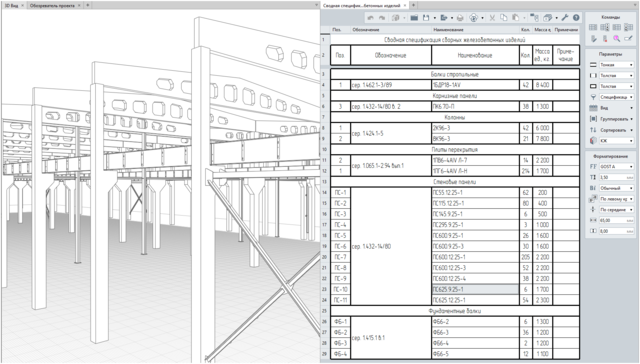The width and height of the screenshot is (640, 364).
Task: Click the red-marked column icon under Команды
Action: (605, 38)
